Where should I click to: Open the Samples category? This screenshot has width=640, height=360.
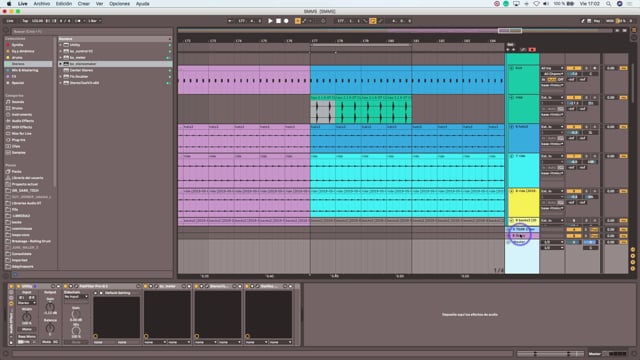coord(18,153)
